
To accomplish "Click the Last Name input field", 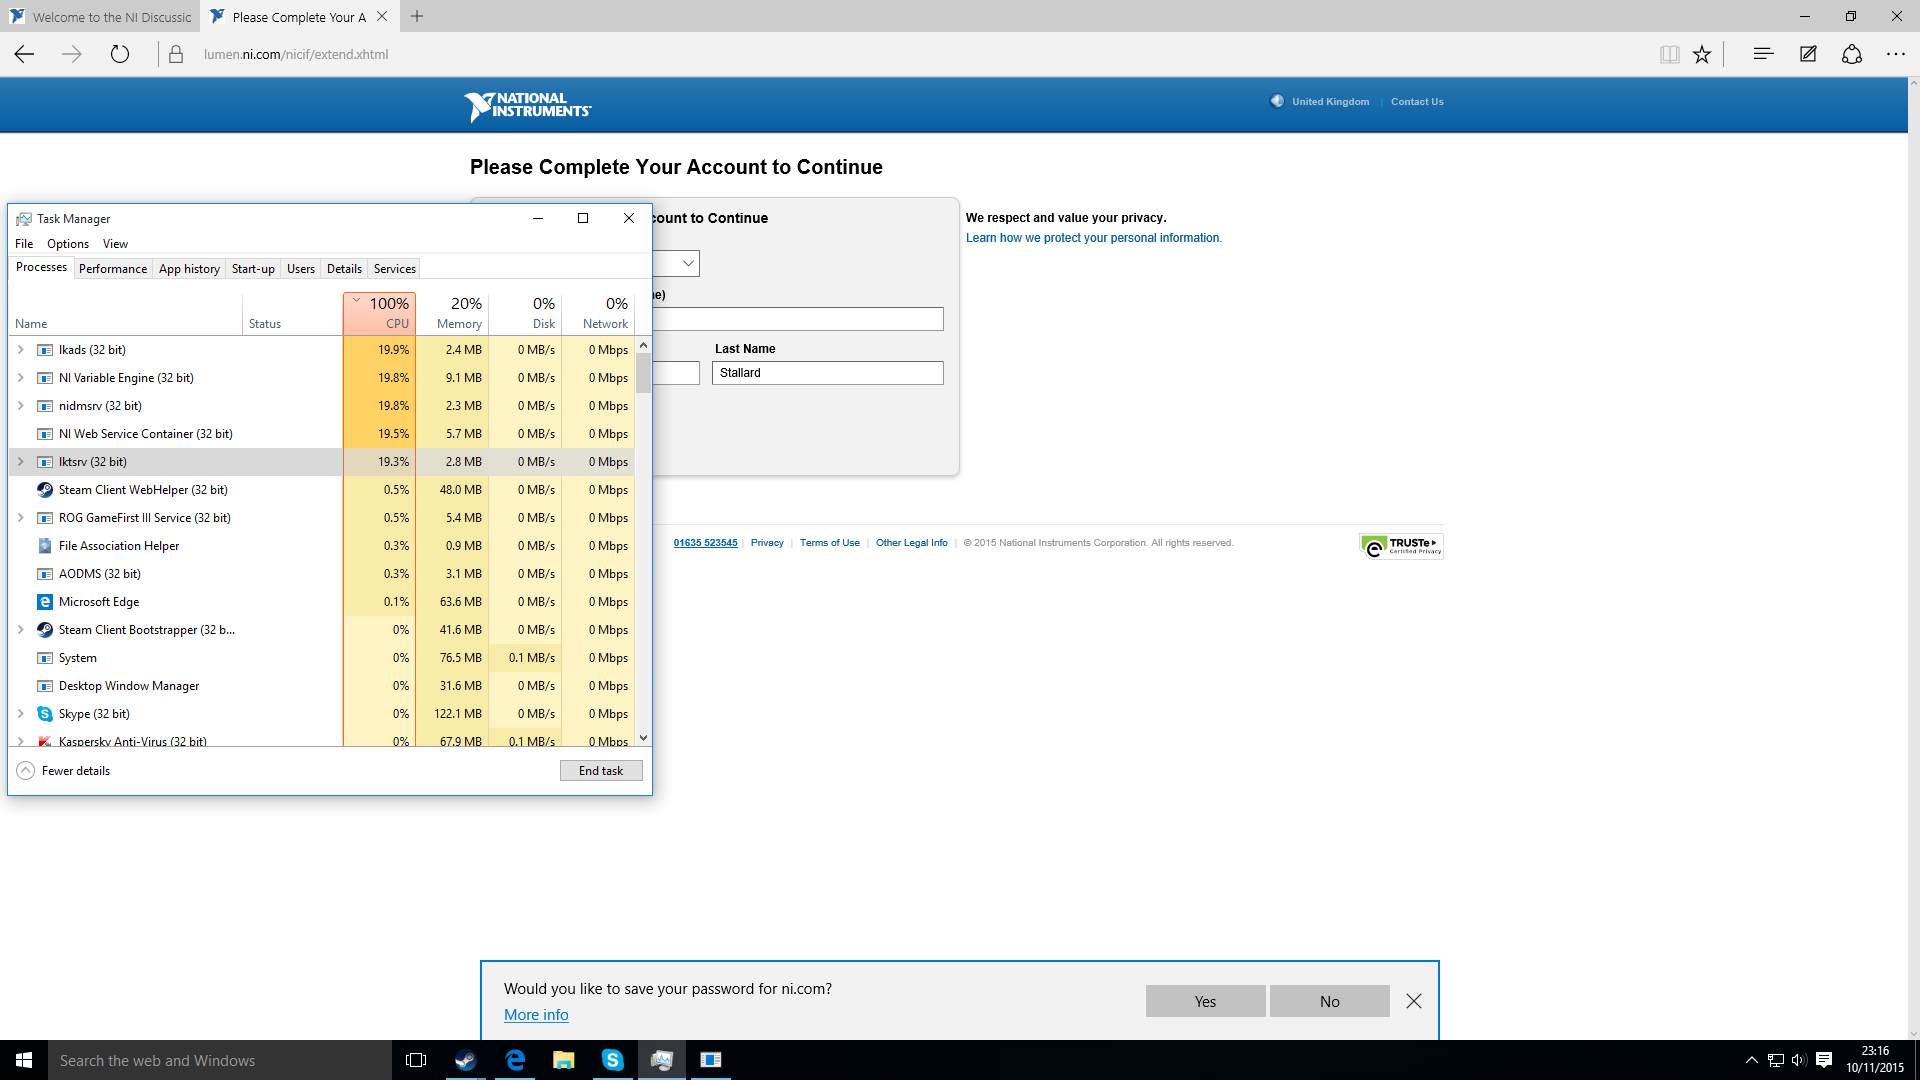I will click(x=827, y=372).
